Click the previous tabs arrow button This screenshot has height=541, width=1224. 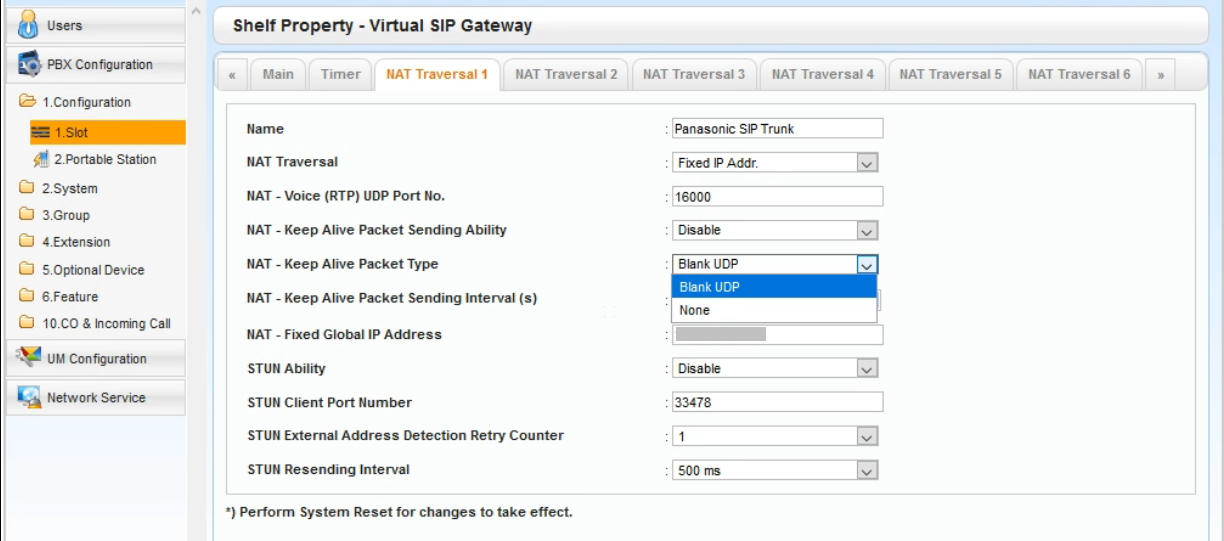coord(233,75)
